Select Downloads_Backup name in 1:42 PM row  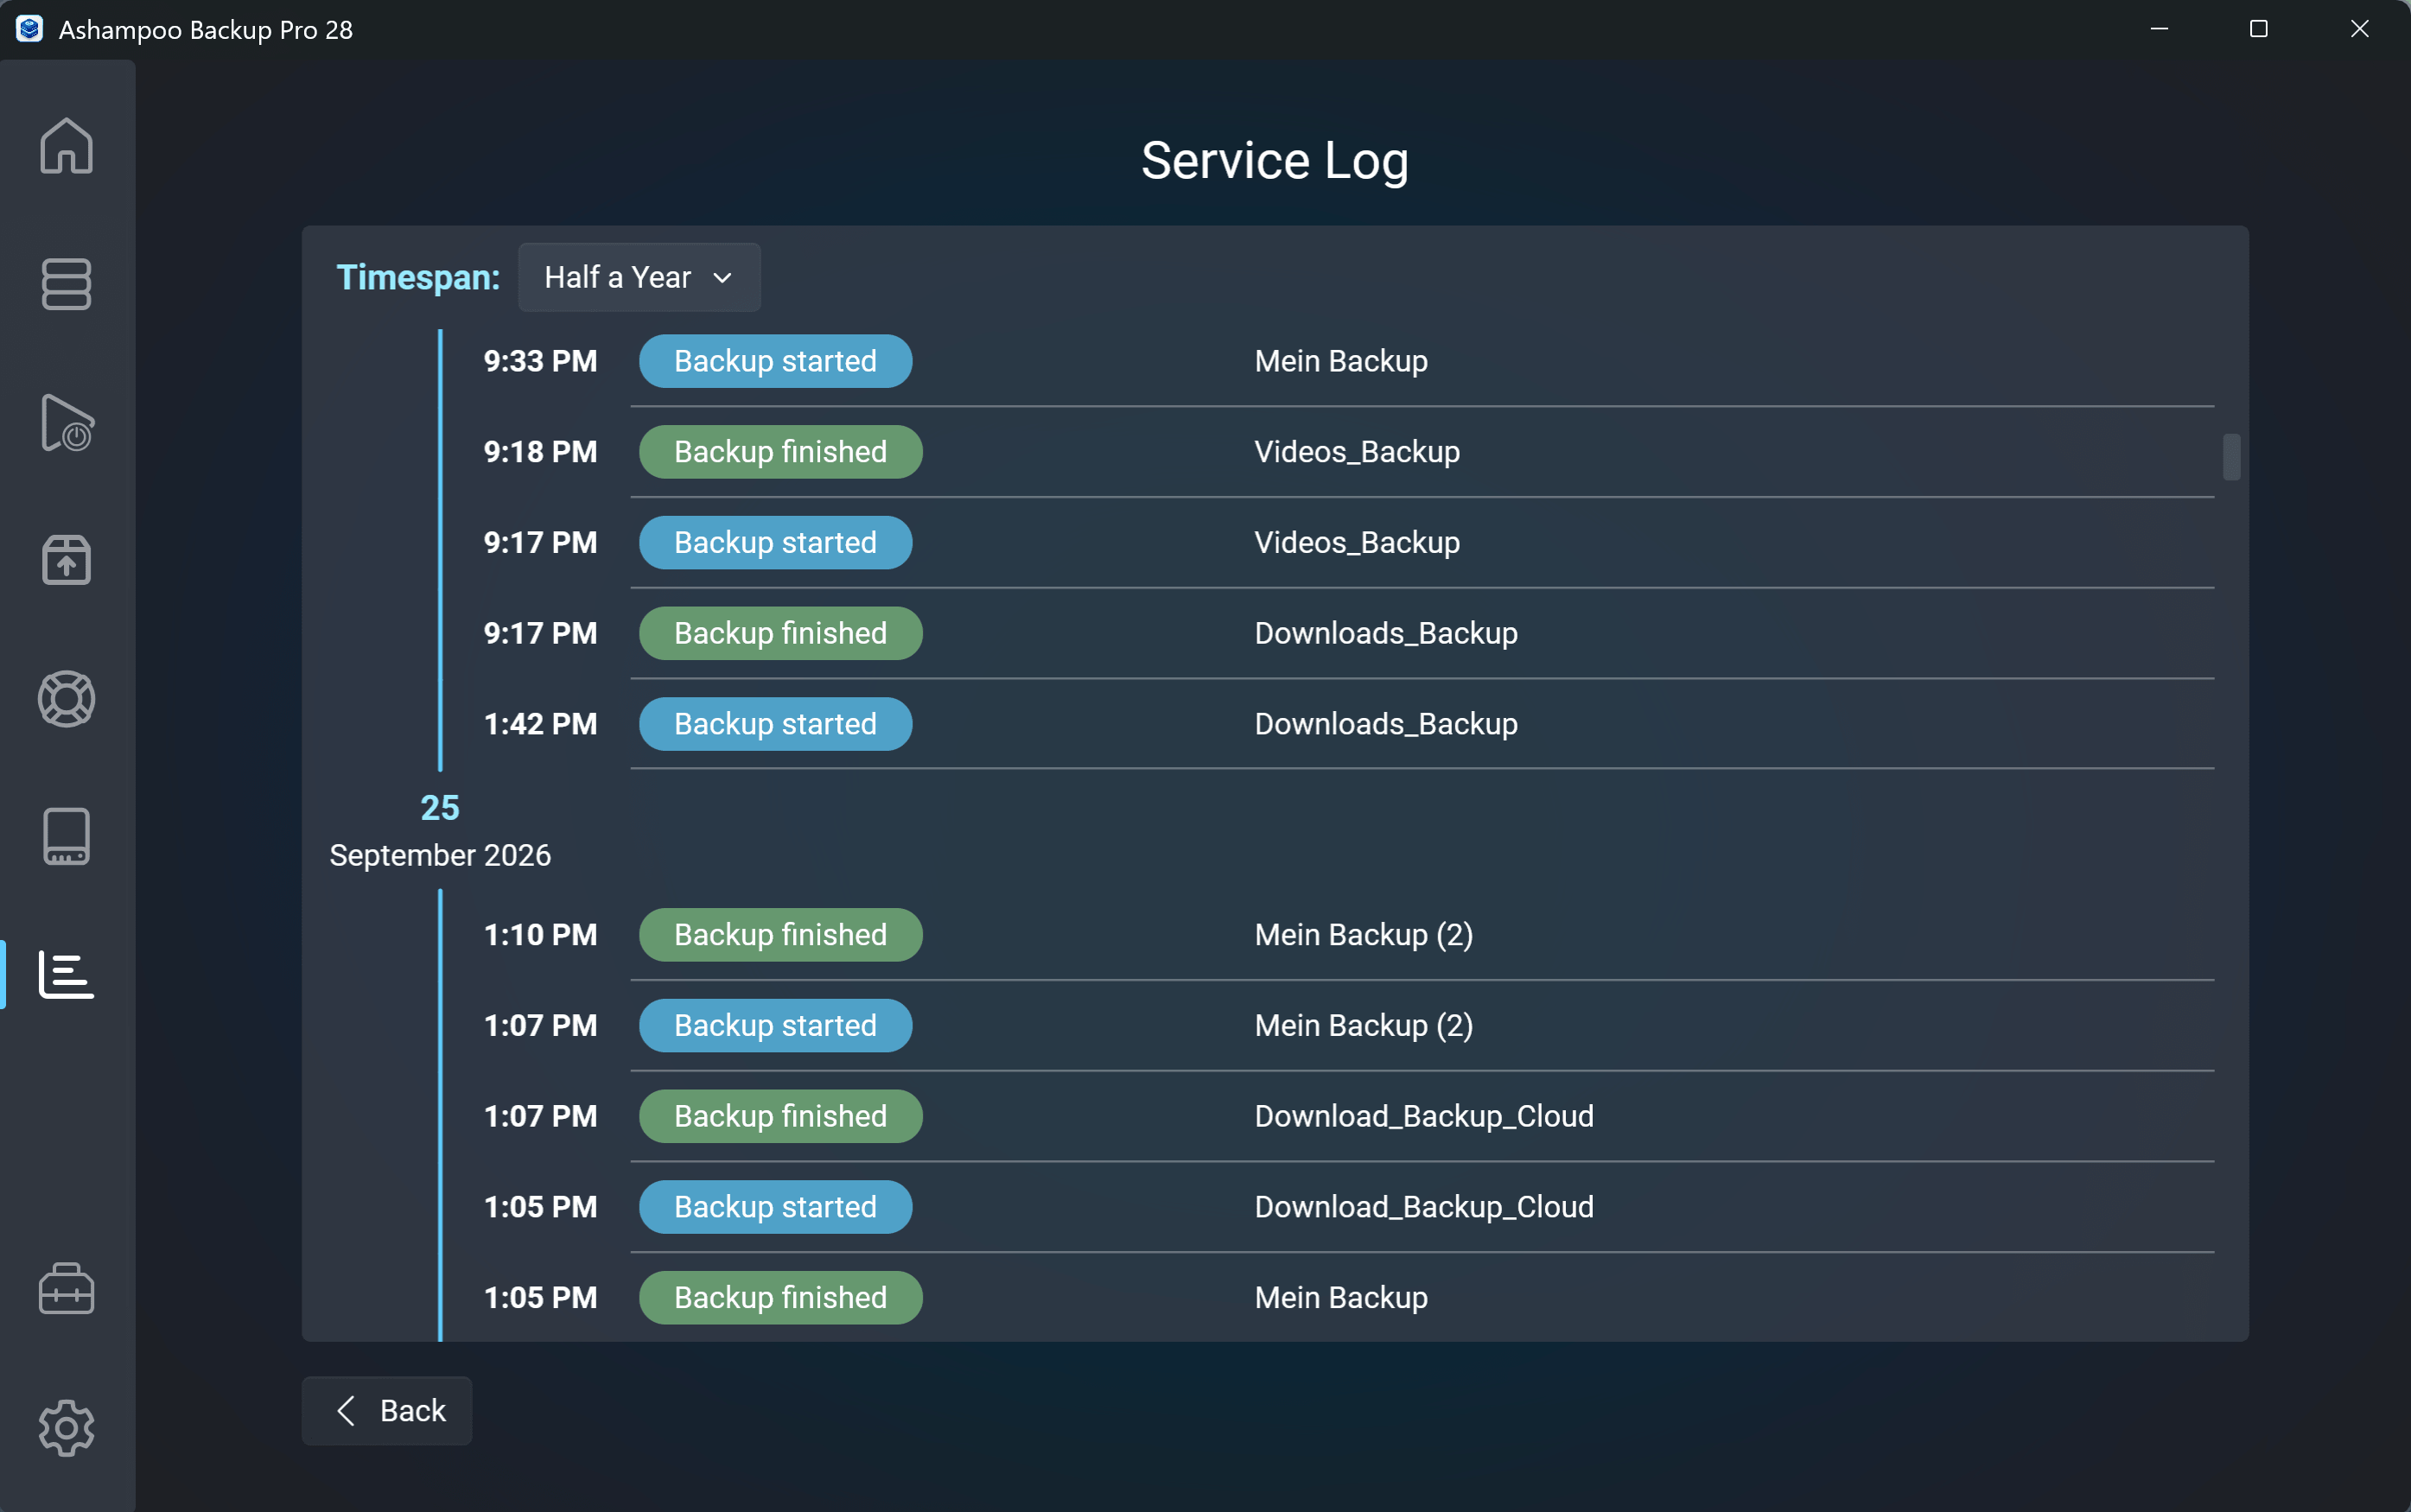(1386, 724)
